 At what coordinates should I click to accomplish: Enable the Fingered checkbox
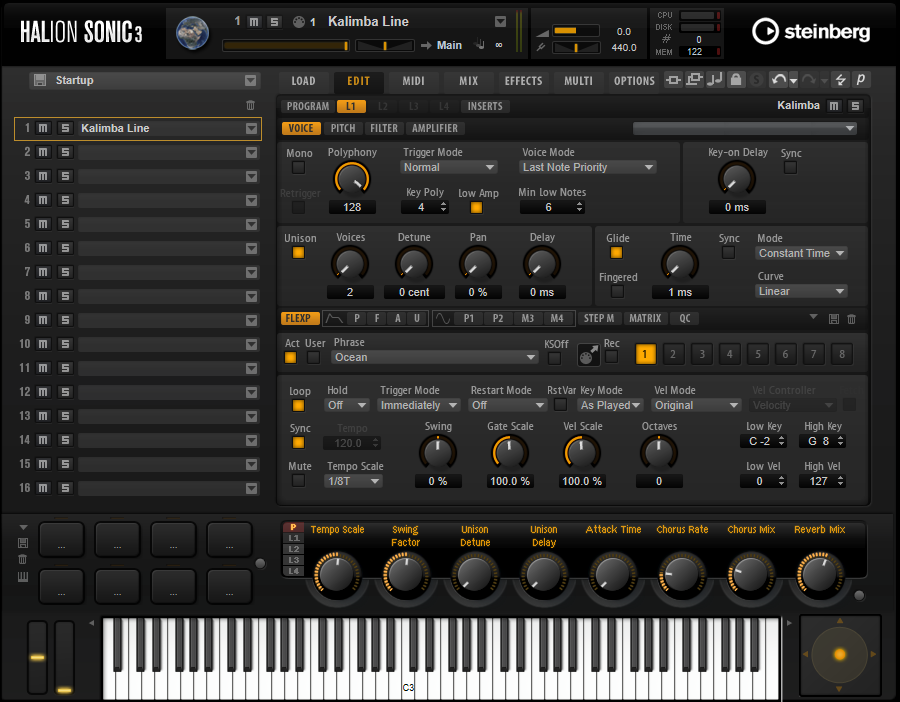pos(618,292)
